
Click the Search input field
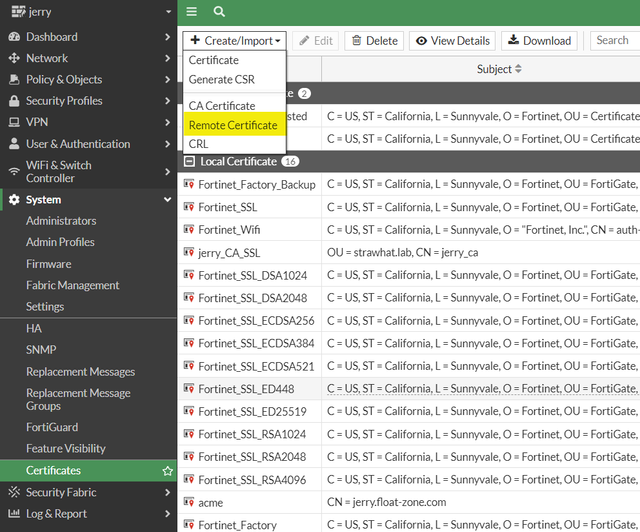(x=613, y=41)
